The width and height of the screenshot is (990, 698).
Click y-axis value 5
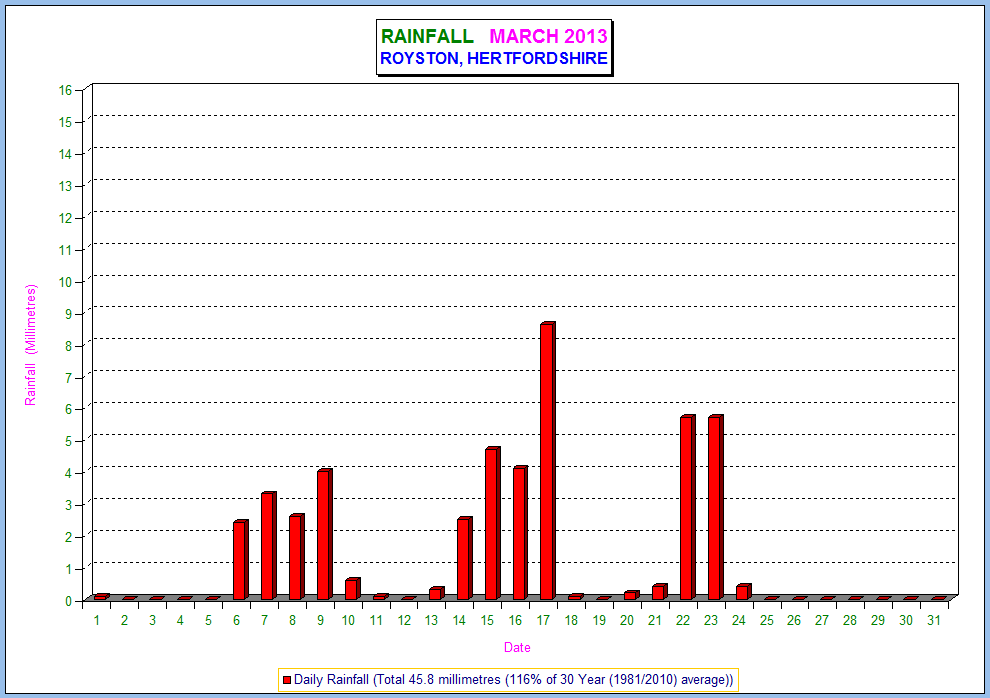point(69,442)
